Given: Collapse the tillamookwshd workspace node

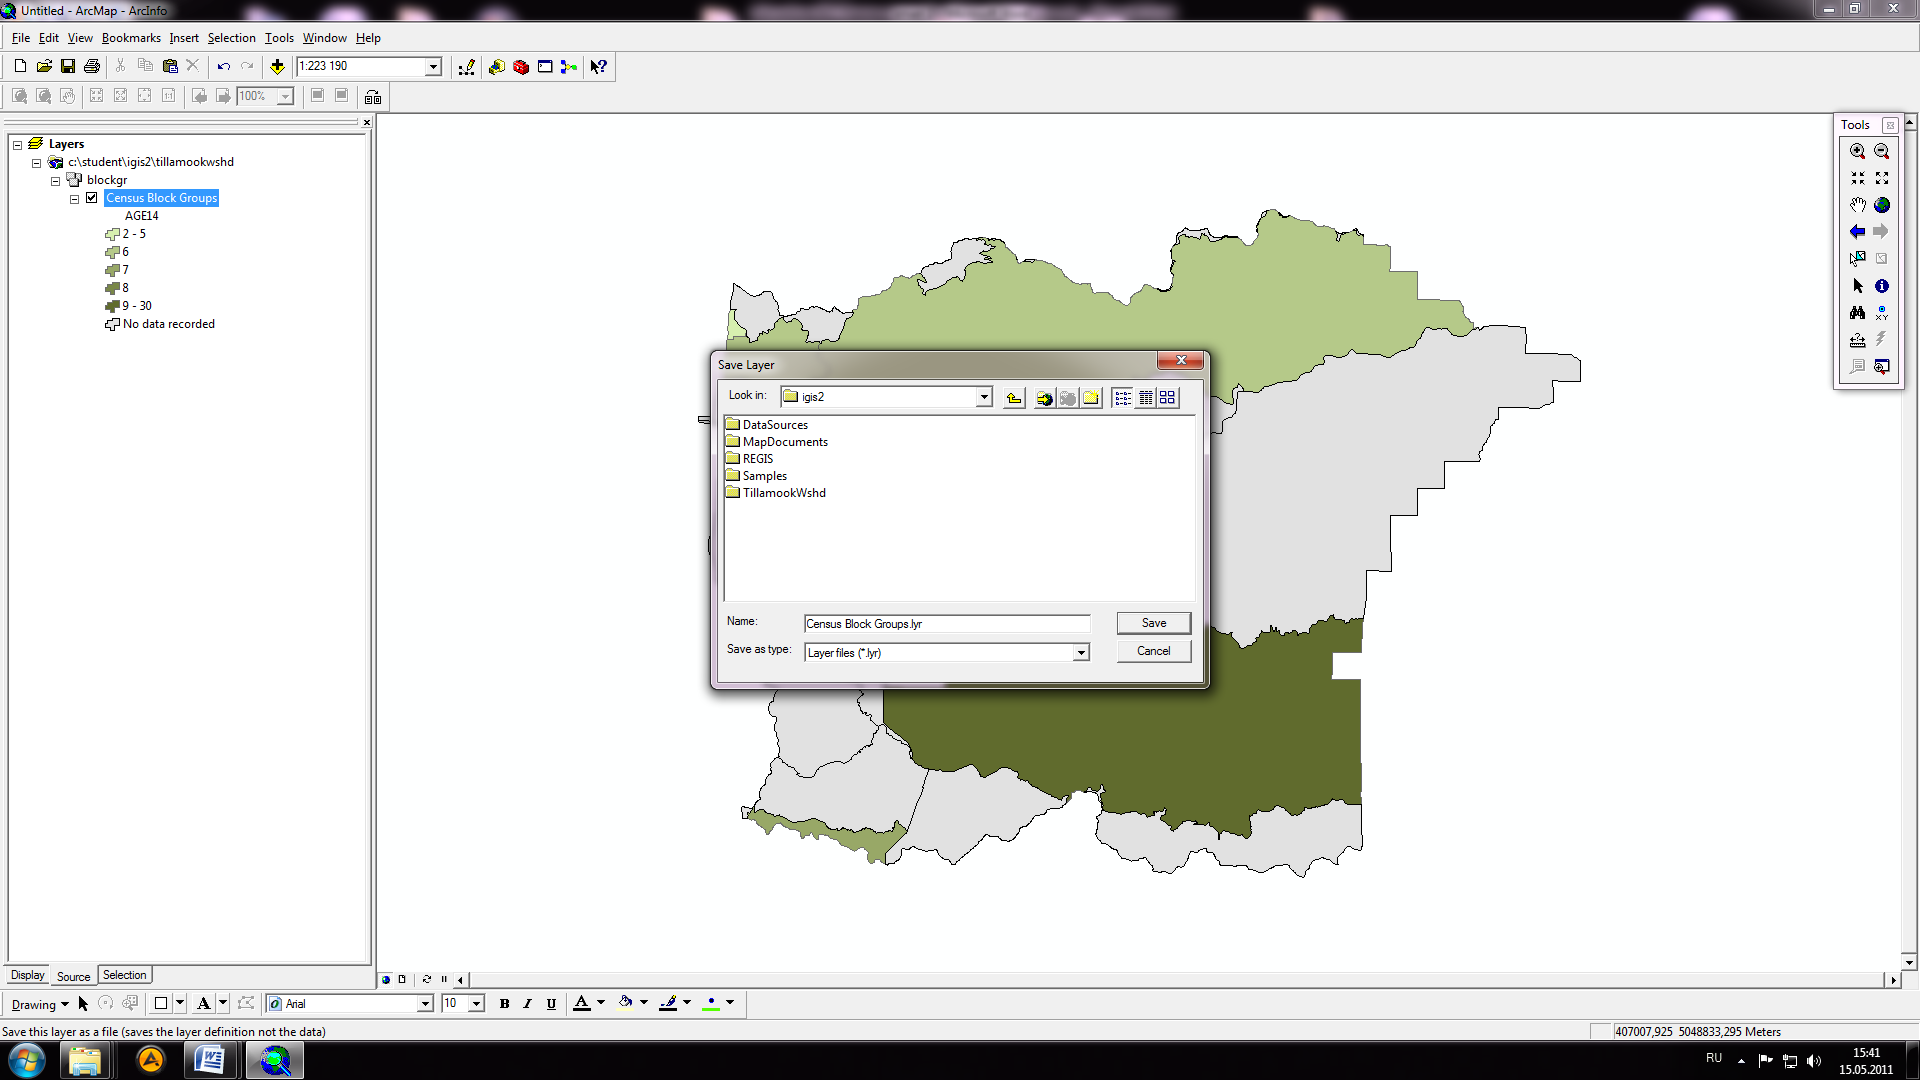Looking at the screenshot, I should click(x=36, y=163).
